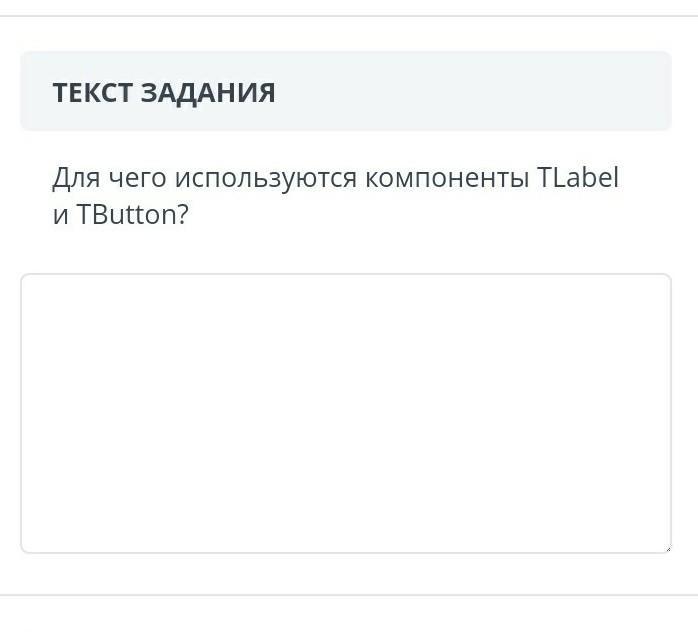This screenshot has height=632, width=698.
Task: Click the horizontal divider below answer box
Action: [349, 595]
